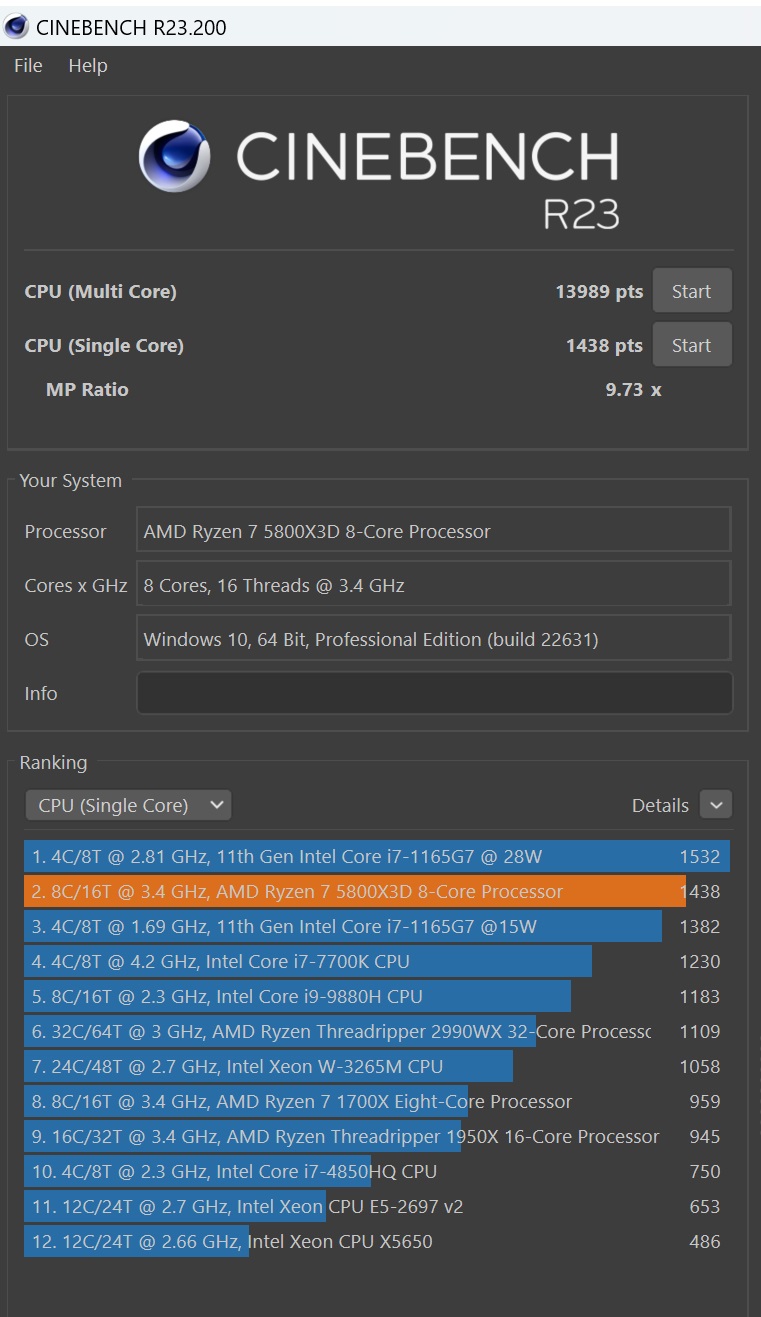Image resolution: width=761 pixels, height=1317 pixels.
Task: Select the Core i7-1165G7 @ 28W ranking entry
Action: 377,857
